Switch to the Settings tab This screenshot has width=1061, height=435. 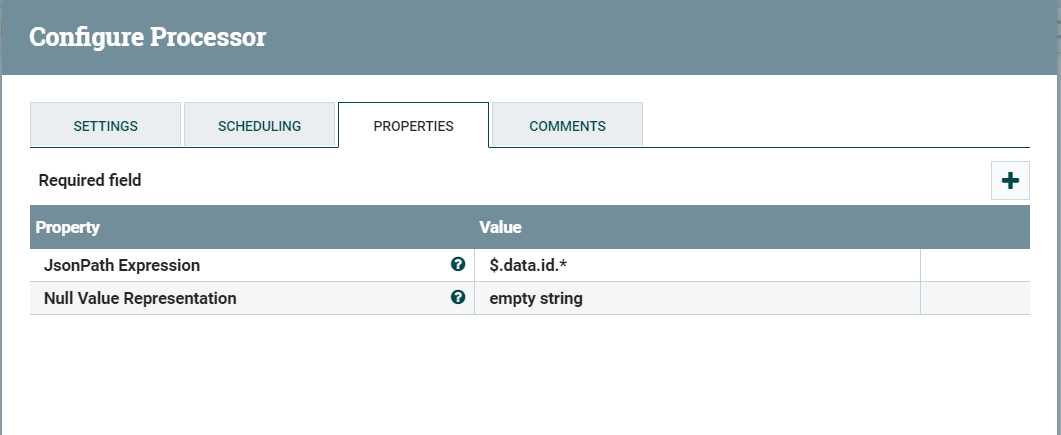pyautogui.click(x=106, y=126)
